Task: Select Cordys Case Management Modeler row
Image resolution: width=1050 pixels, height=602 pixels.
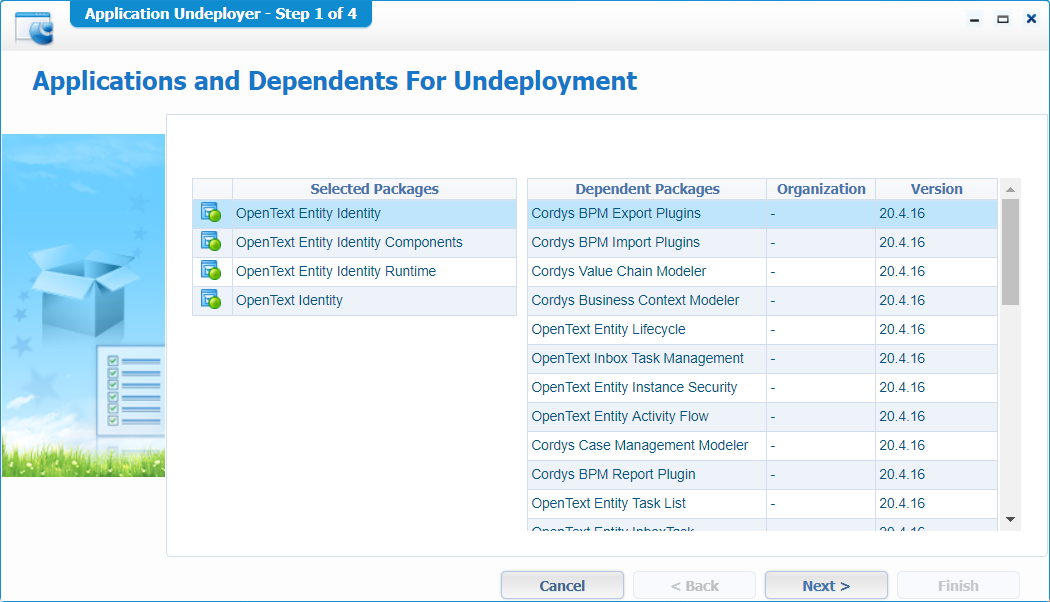Action: (x=762, y=445)
